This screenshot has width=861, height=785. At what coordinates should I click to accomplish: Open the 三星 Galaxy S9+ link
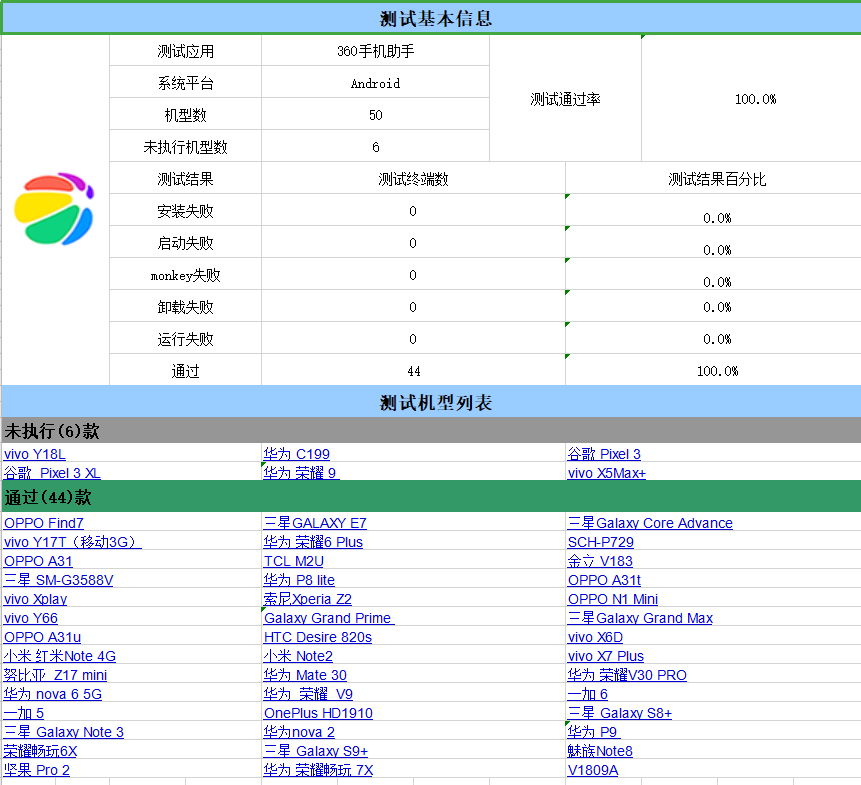(x=316, y=752)
